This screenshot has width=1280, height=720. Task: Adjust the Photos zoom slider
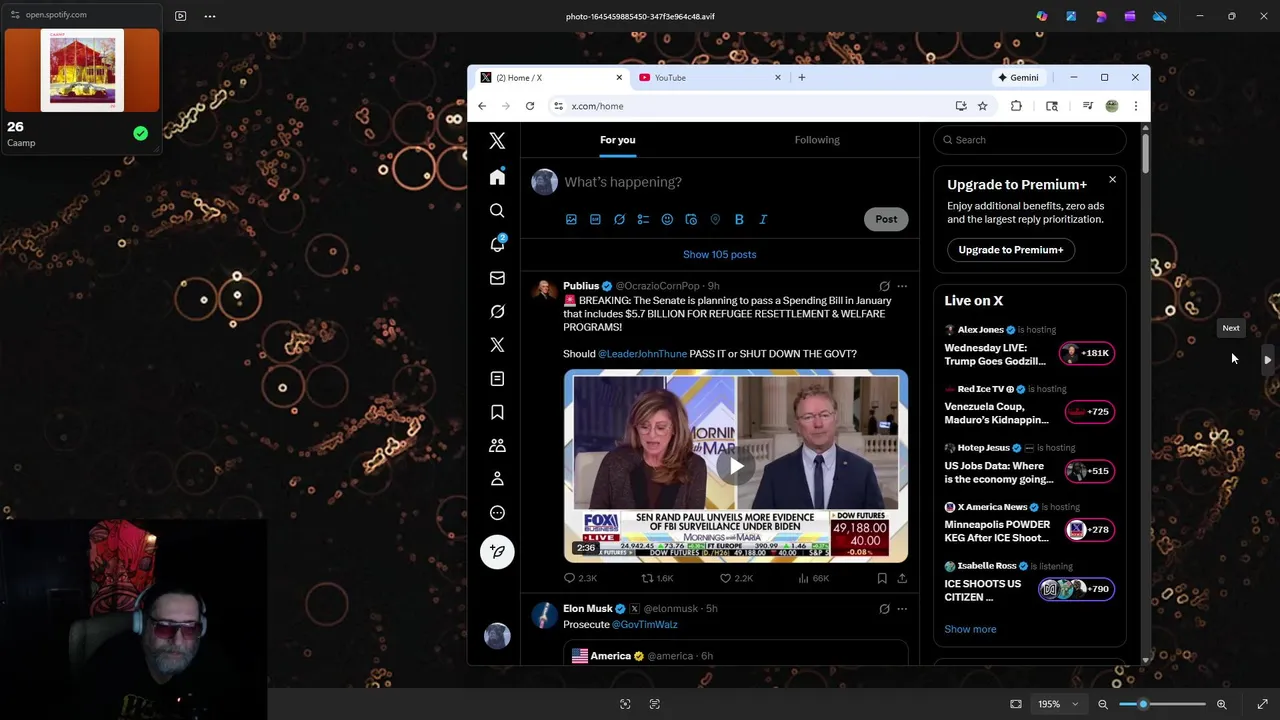pyautogui.click(x=1162, y=704)
